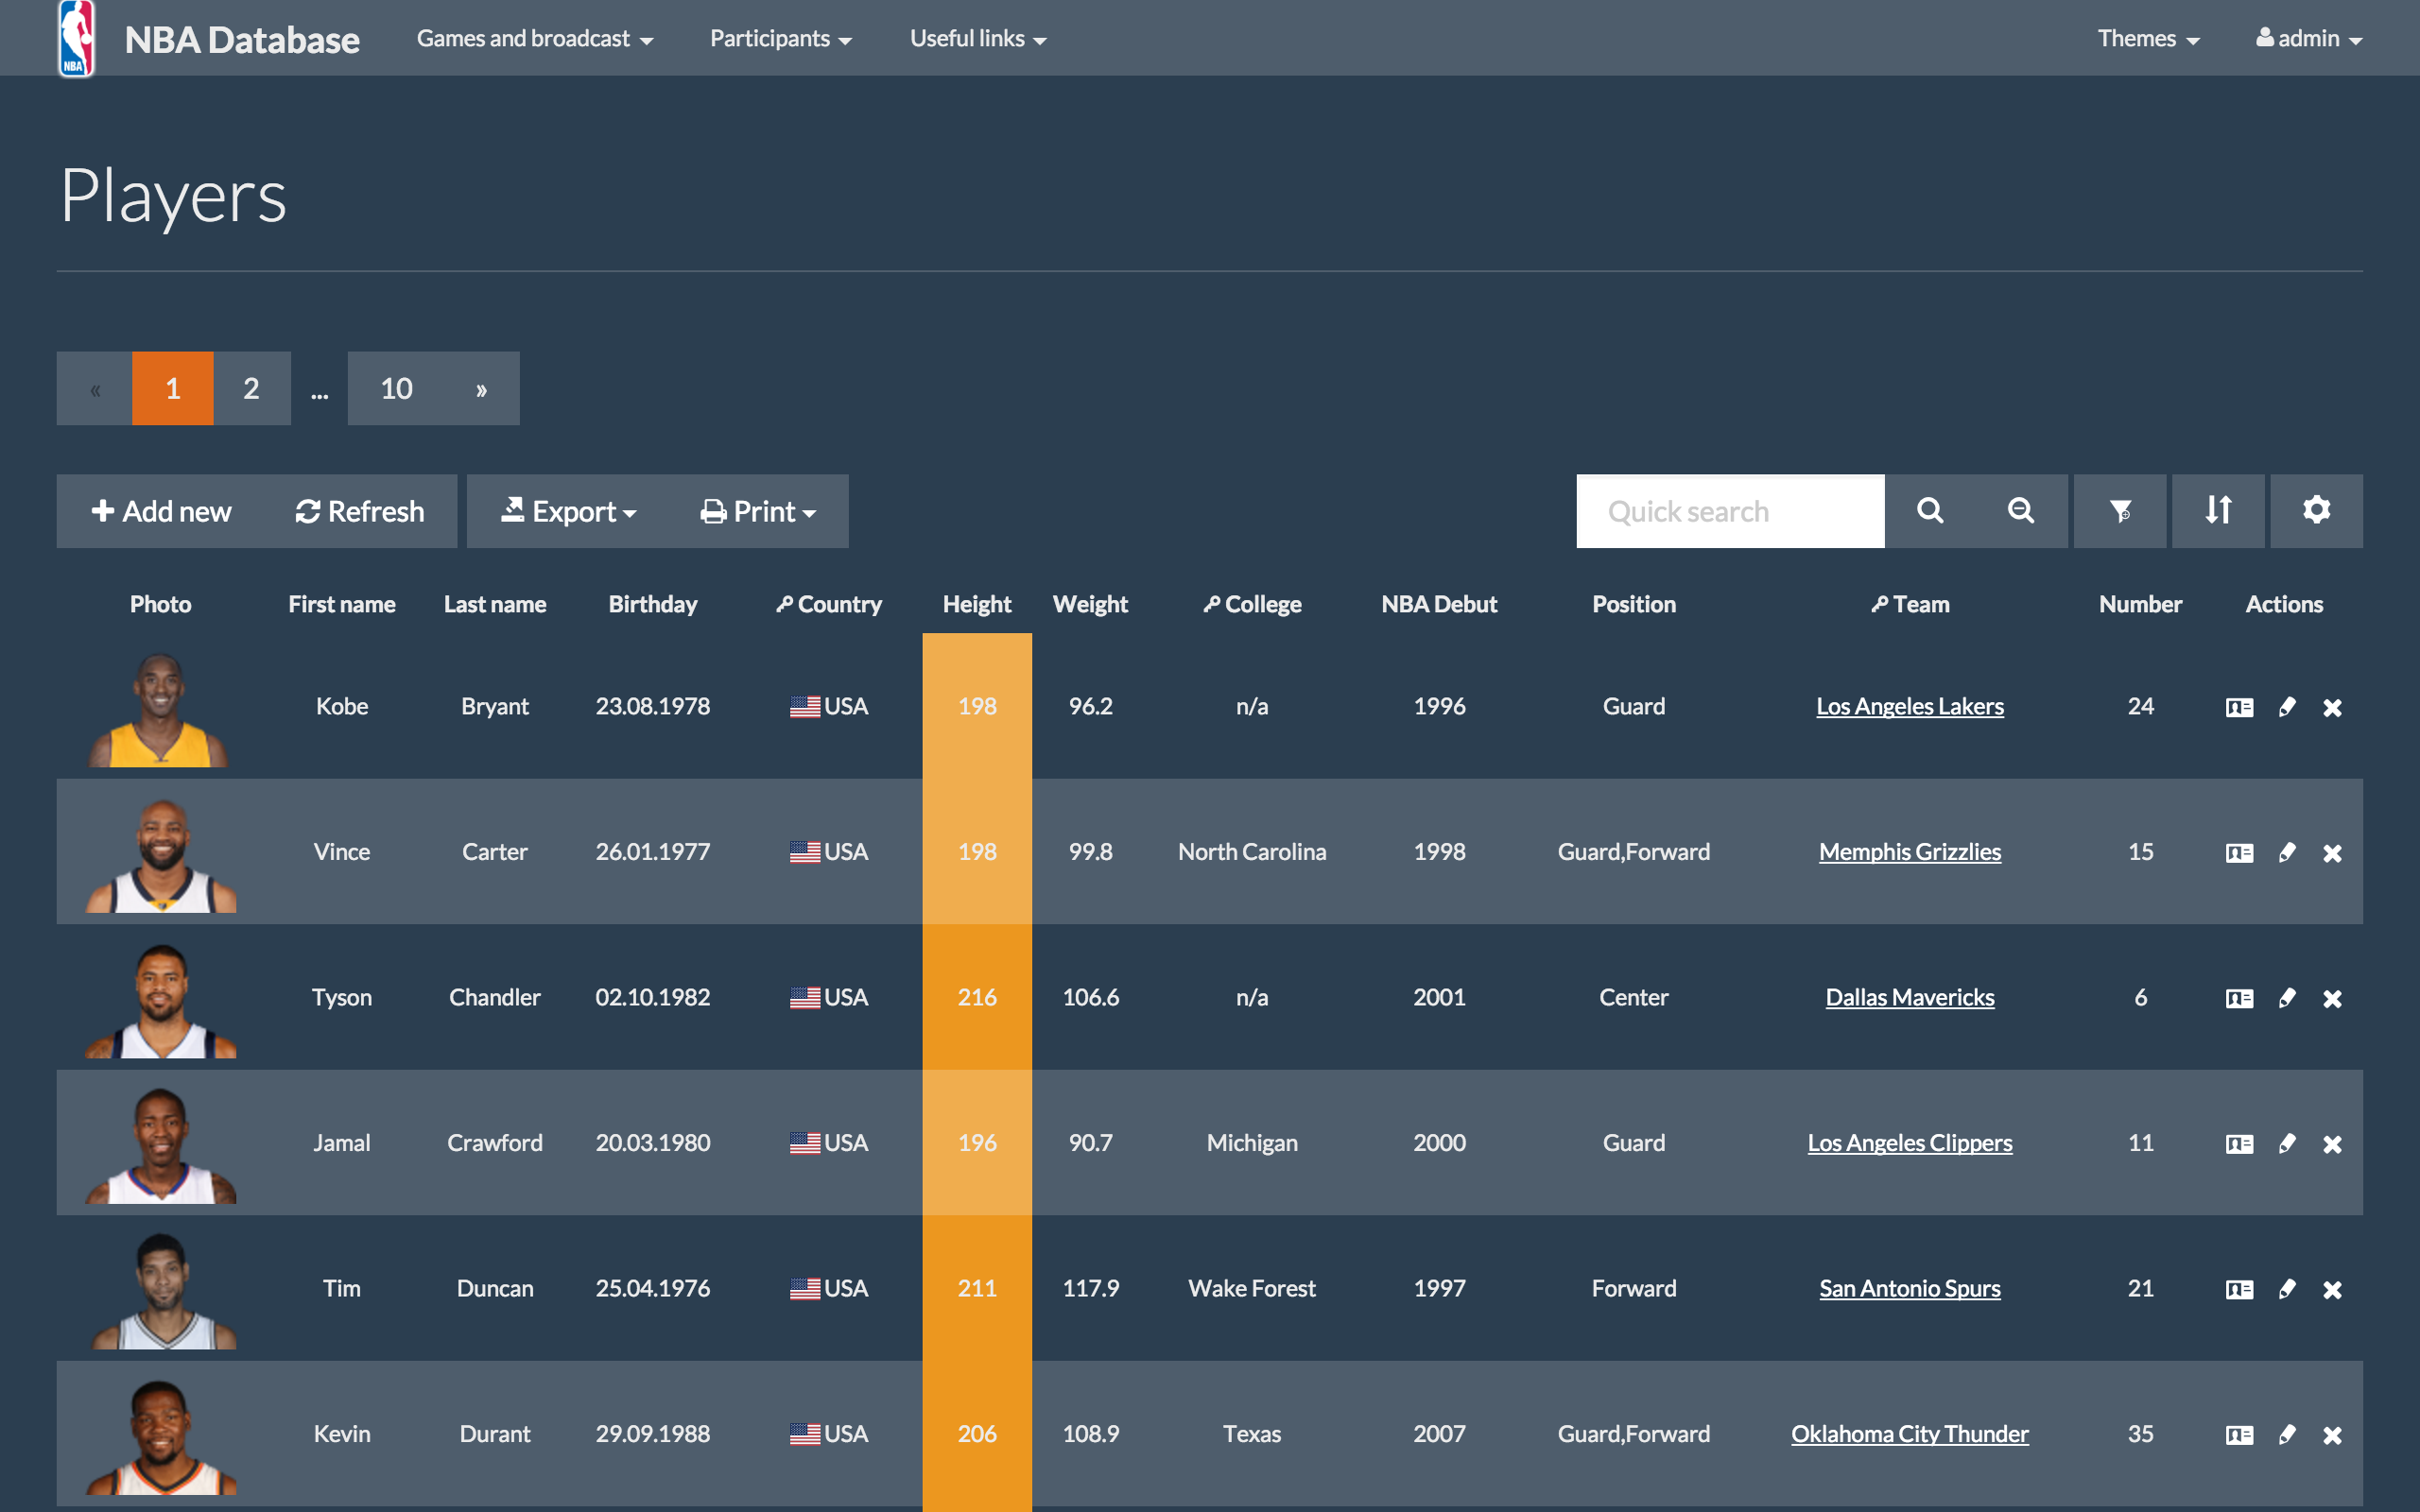Clear active filters with the filter icon

click(x=2119, y=511)
